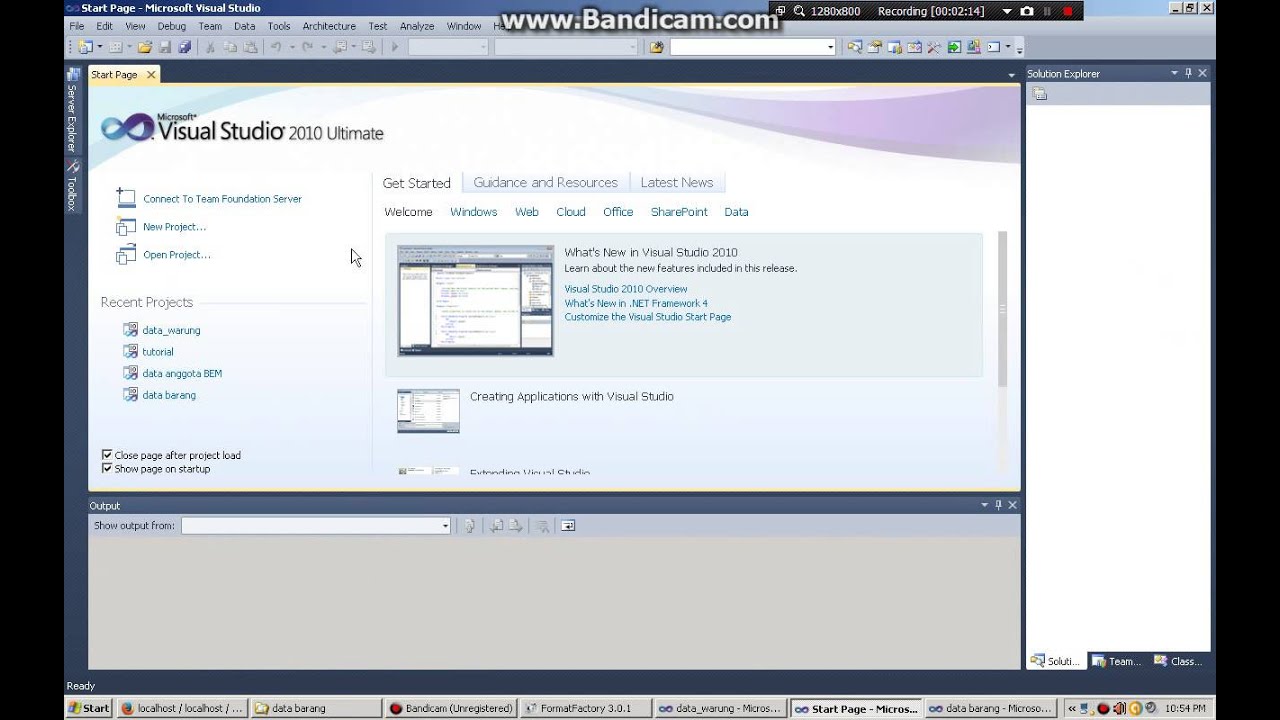Click the New Project... link
This screenshot has width=1280, height=720.
click(174, 227)
